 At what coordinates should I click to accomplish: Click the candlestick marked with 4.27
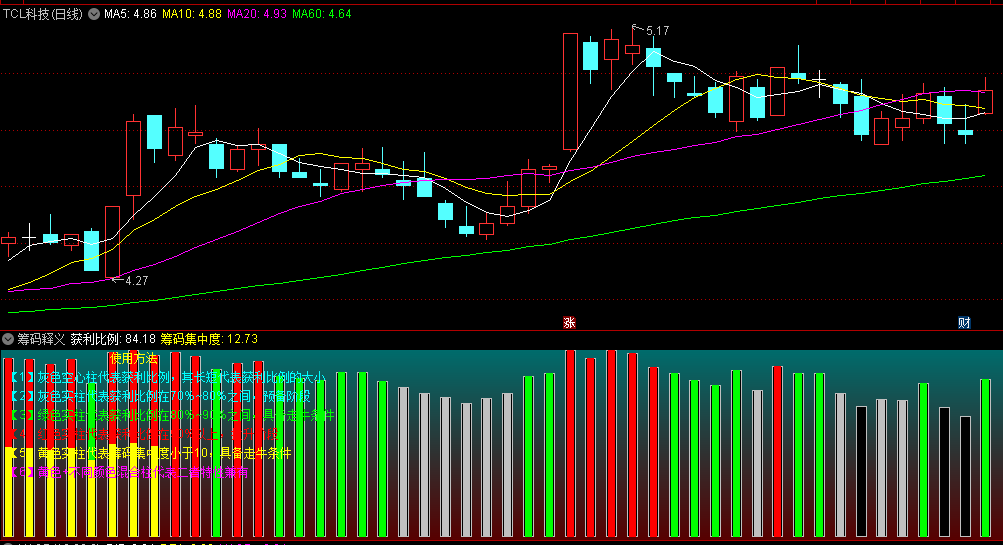pos(113,242)
